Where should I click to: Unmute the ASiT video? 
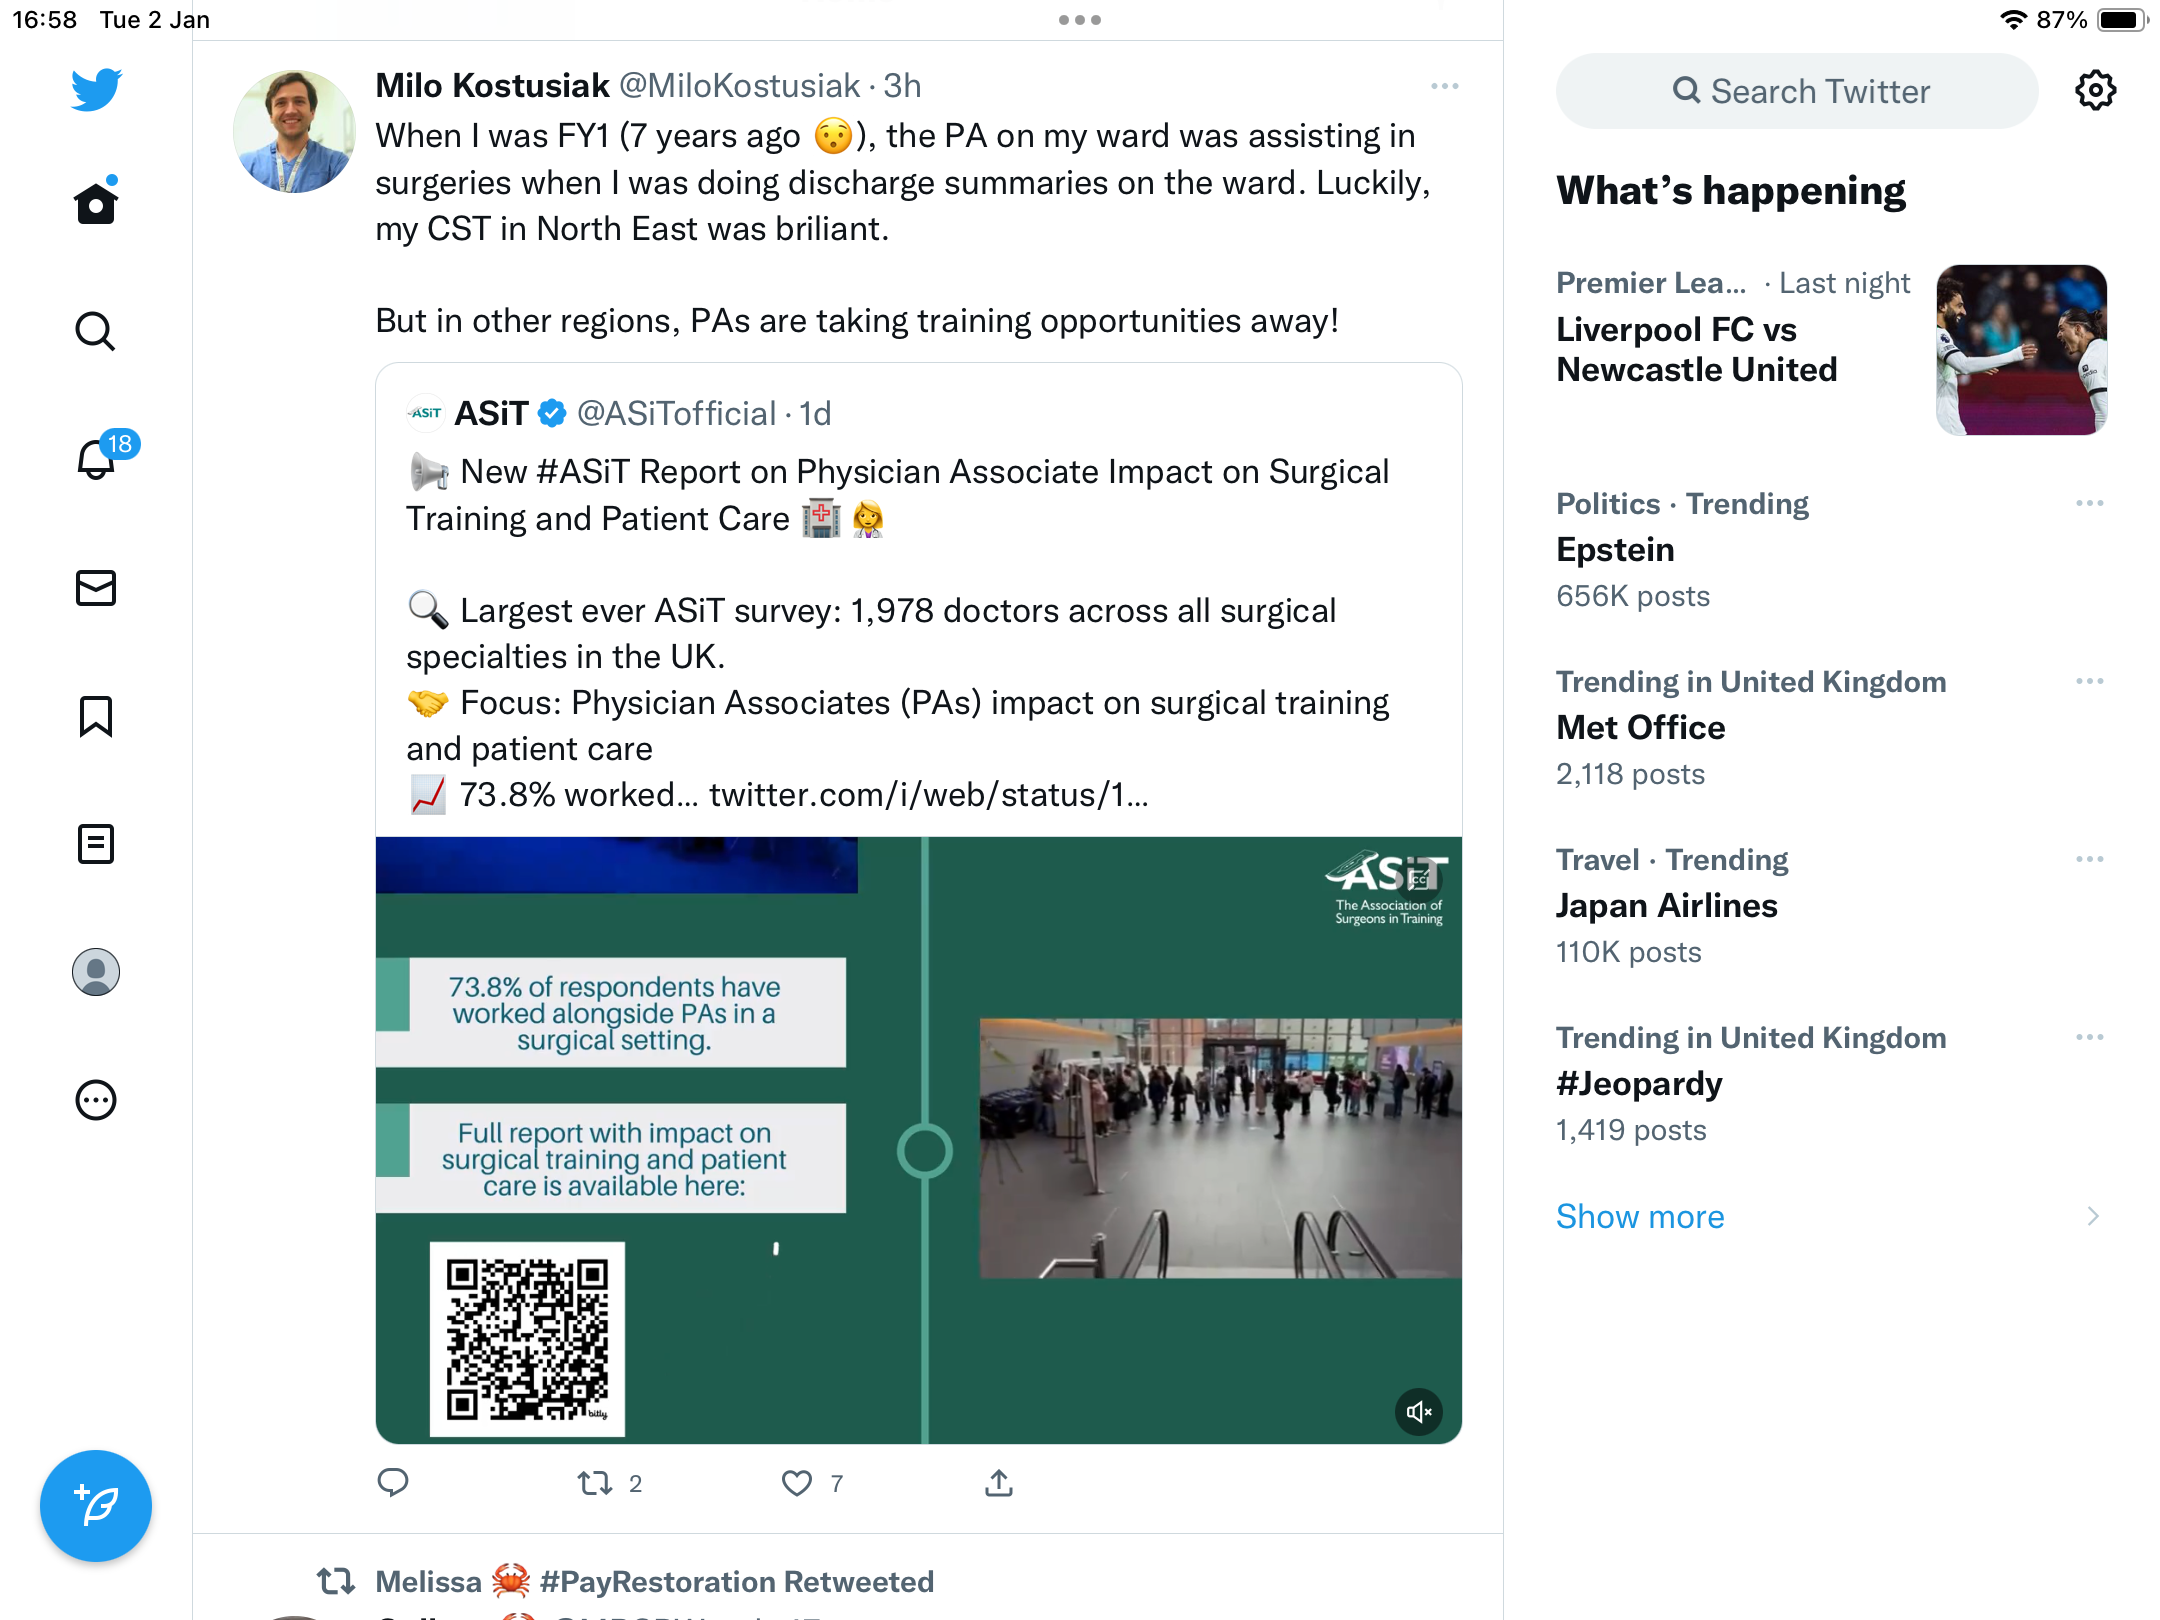click(1419, 1412)
